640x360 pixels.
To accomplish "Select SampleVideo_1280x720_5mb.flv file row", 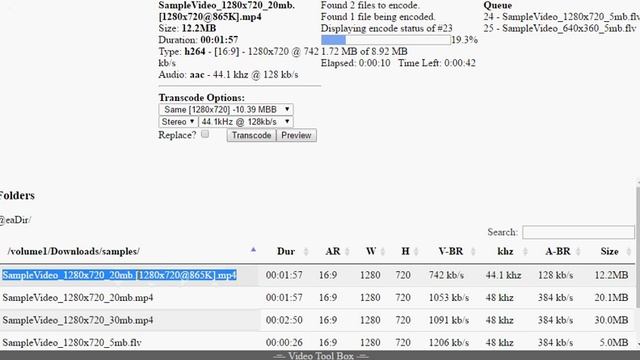I will tap(318, 342).
